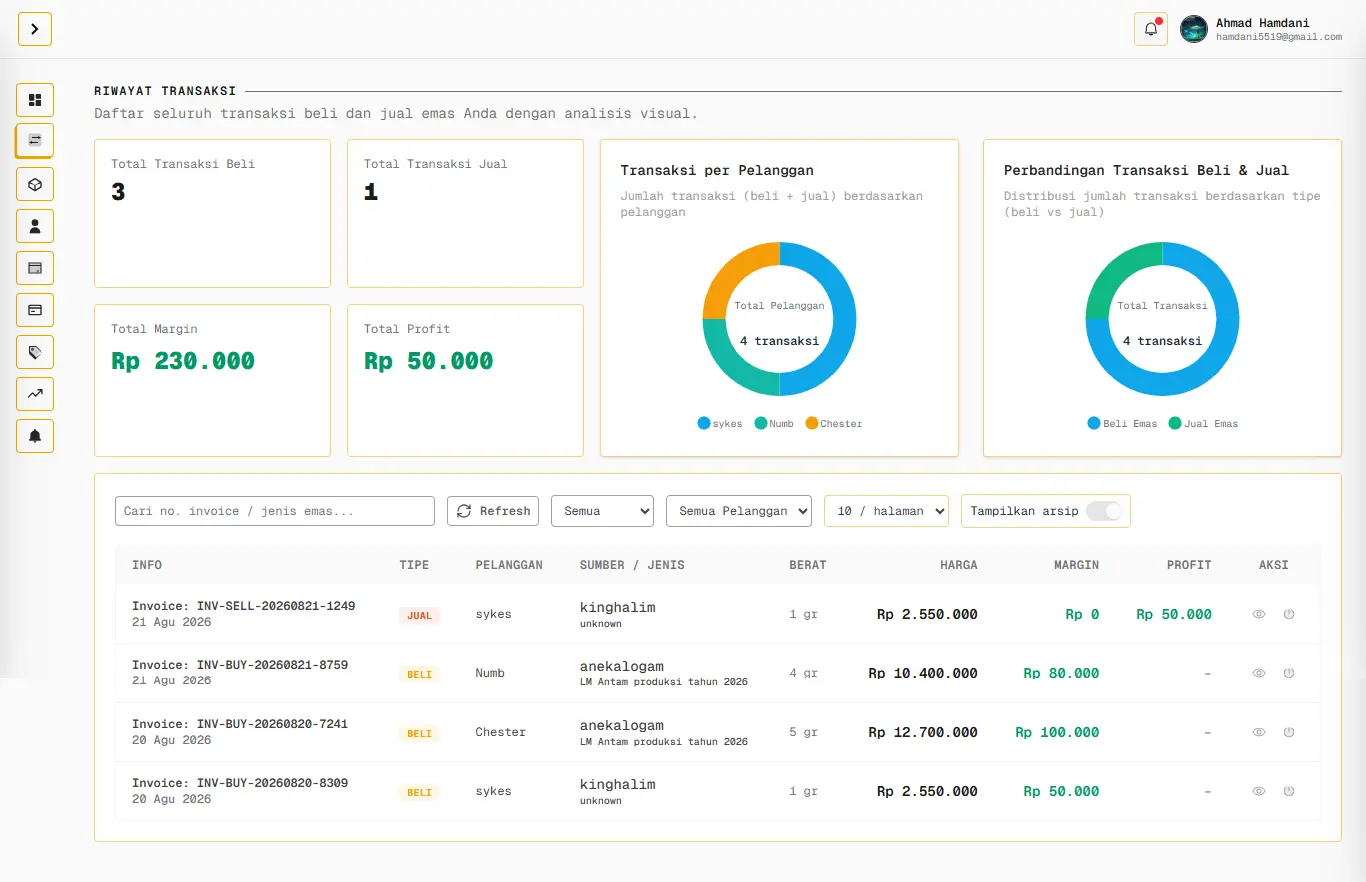This screenshot has height=882, width=1366.
Task: Click the PROFIT column header
Action: click(1189, 565)
